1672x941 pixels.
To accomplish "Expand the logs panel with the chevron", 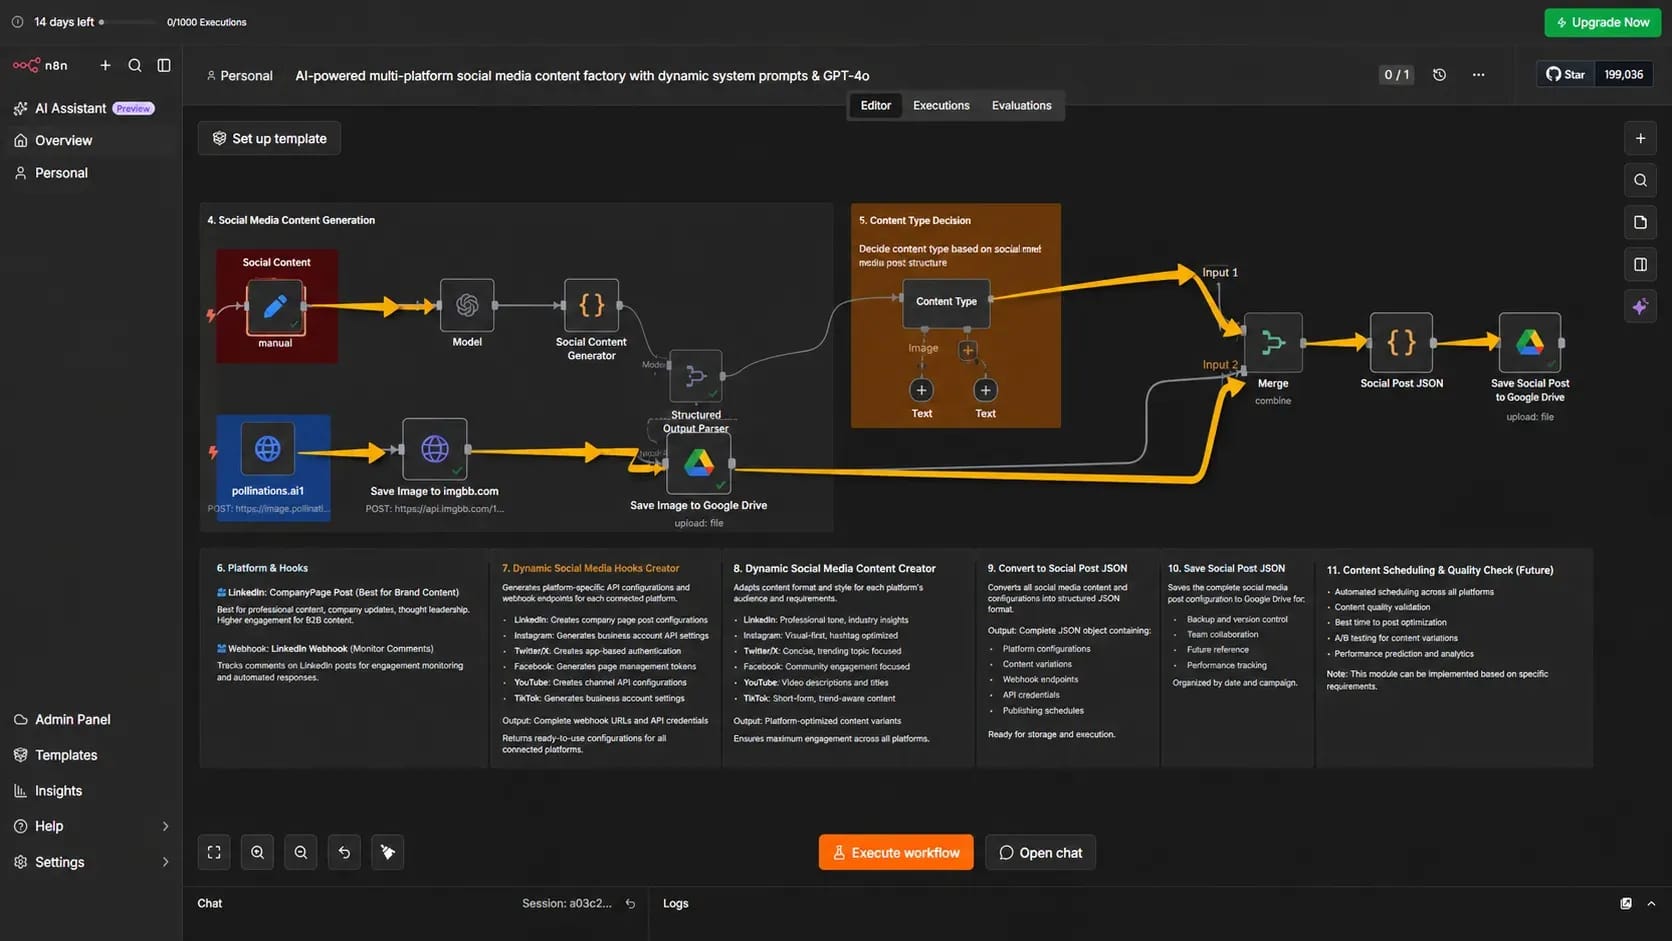I will [1651, 904].
